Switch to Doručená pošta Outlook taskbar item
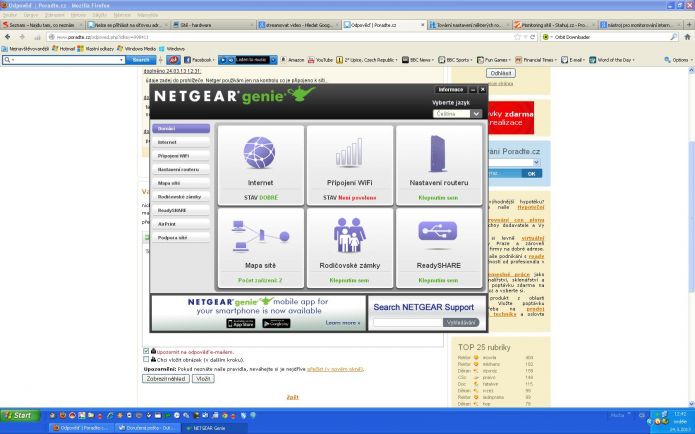The height and width of the screenshot is (434, 695). pyautogui.click(x=147, y=428)
